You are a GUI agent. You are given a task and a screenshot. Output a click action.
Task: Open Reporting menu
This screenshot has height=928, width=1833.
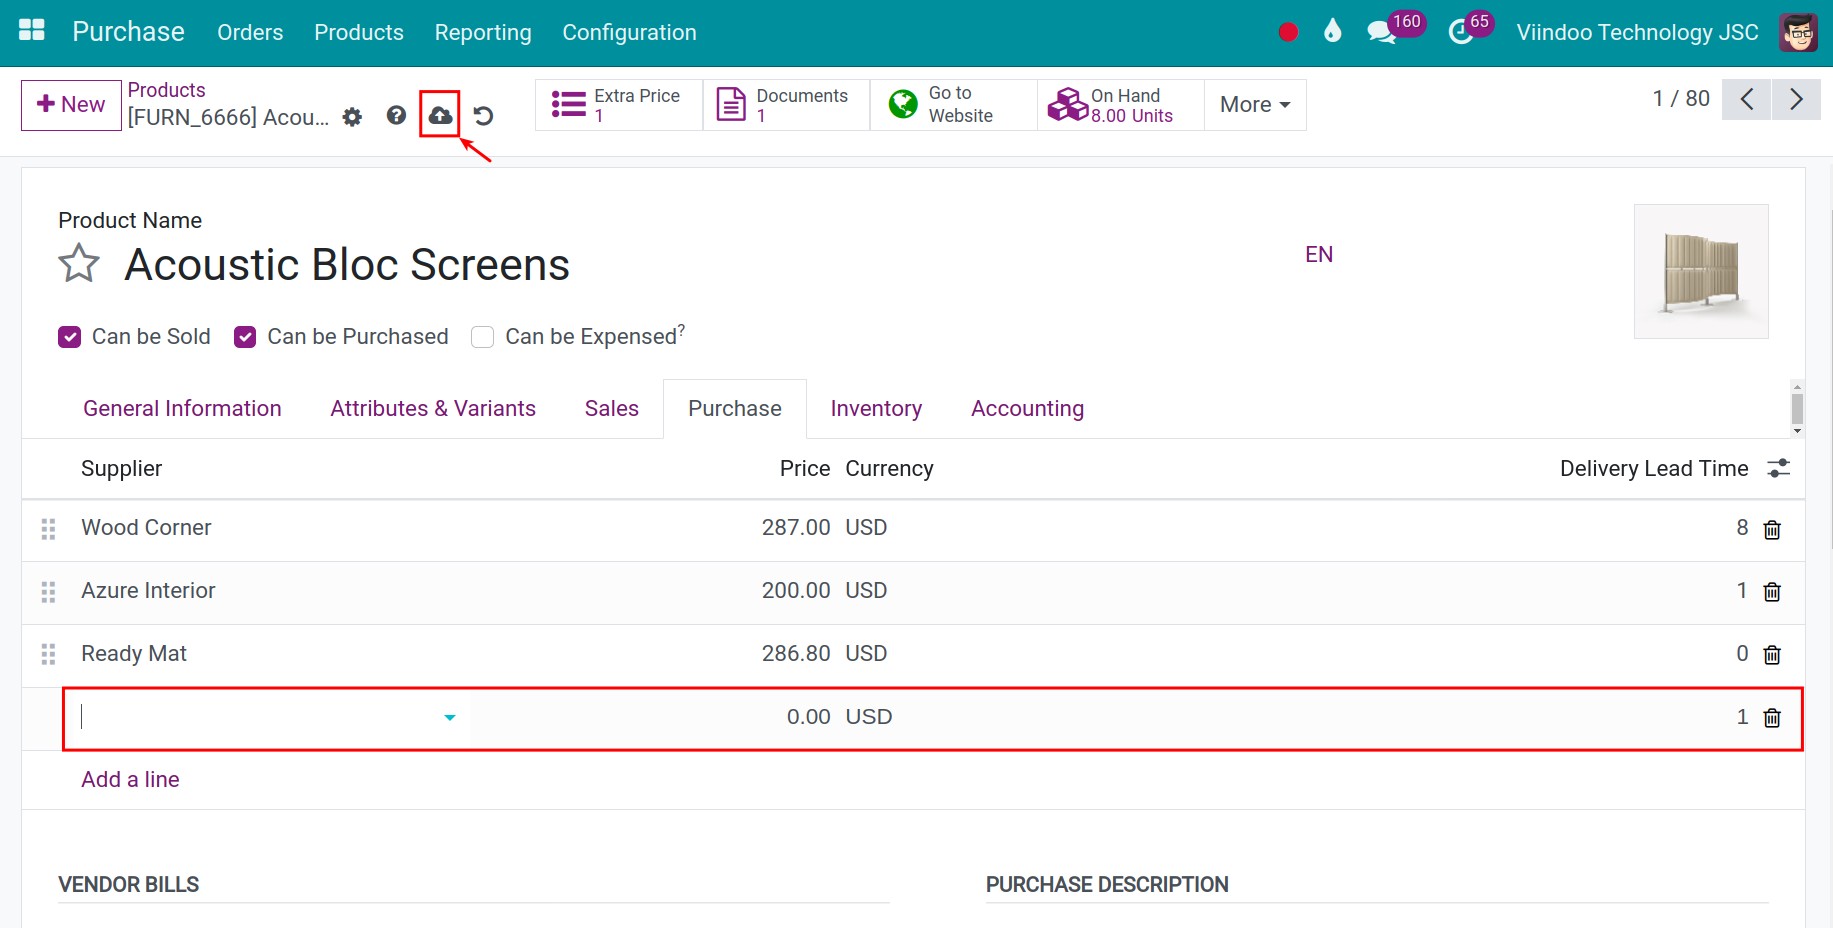point(483,32)
